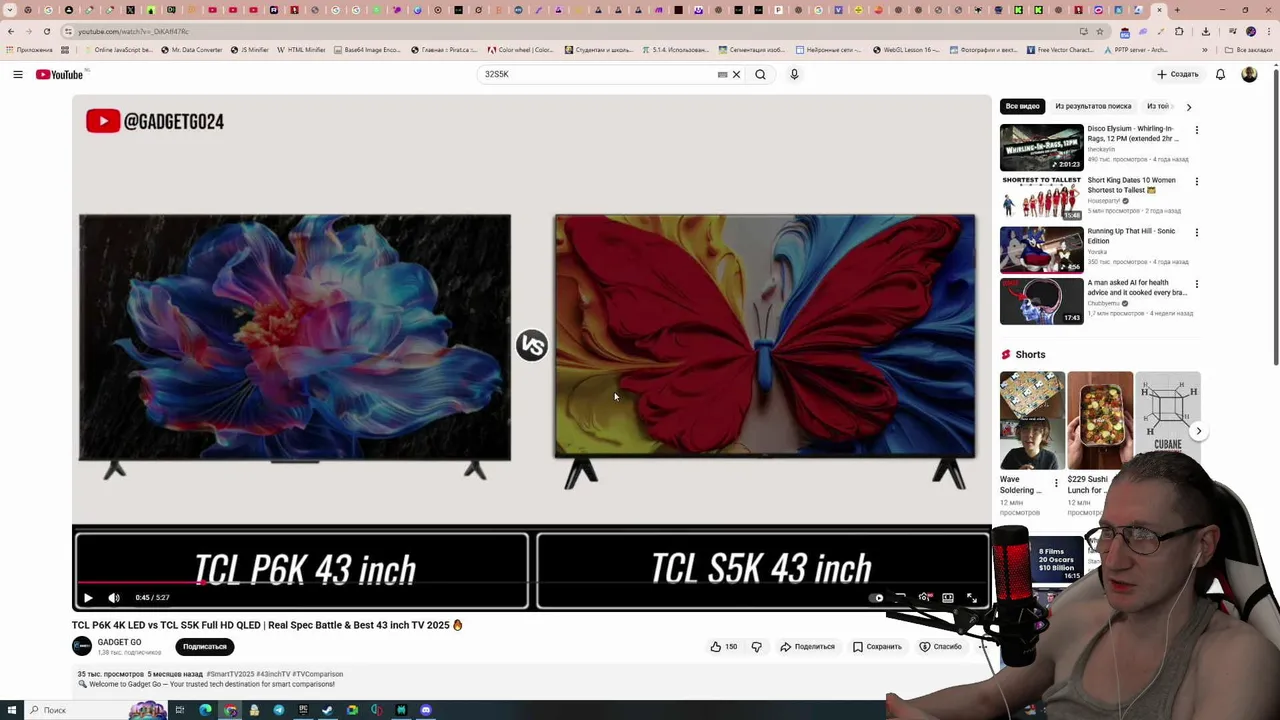Screen dimensions: 1280x720
Task: Open Running Up That Hill Sonic video
Action: click(1041, 249)
